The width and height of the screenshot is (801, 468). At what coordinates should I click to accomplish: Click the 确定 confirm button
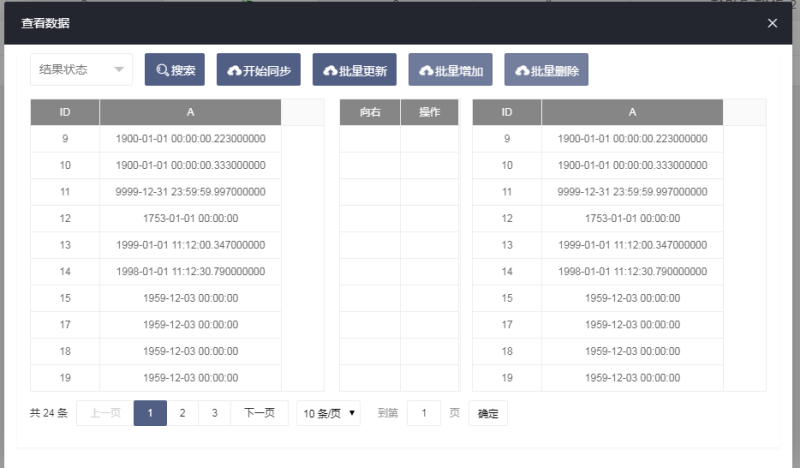click(x=488, y=413)
